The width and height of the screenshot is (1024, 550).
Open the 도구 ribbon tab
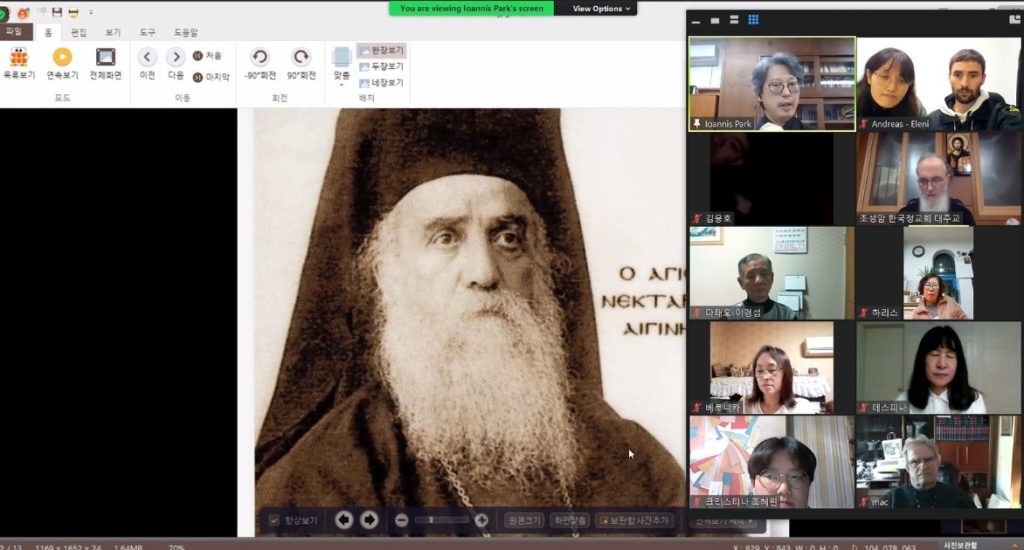[147, 32]
